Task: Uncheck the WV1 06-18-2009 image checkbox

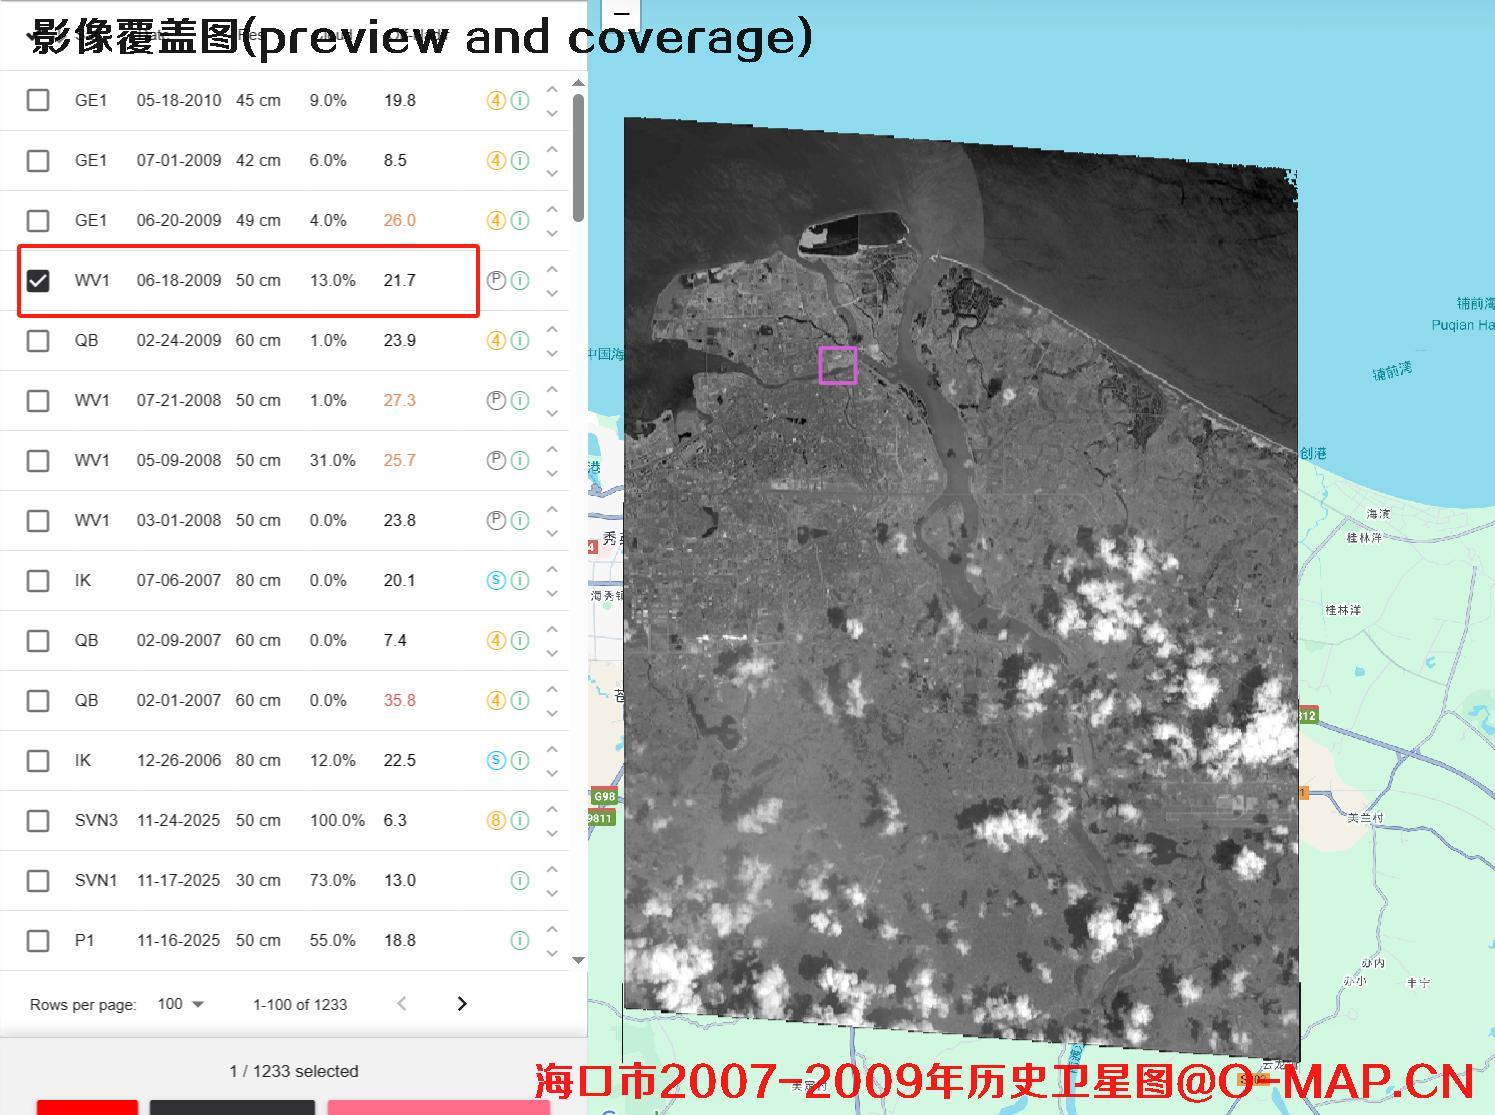Action: click(x=38, y=280)
